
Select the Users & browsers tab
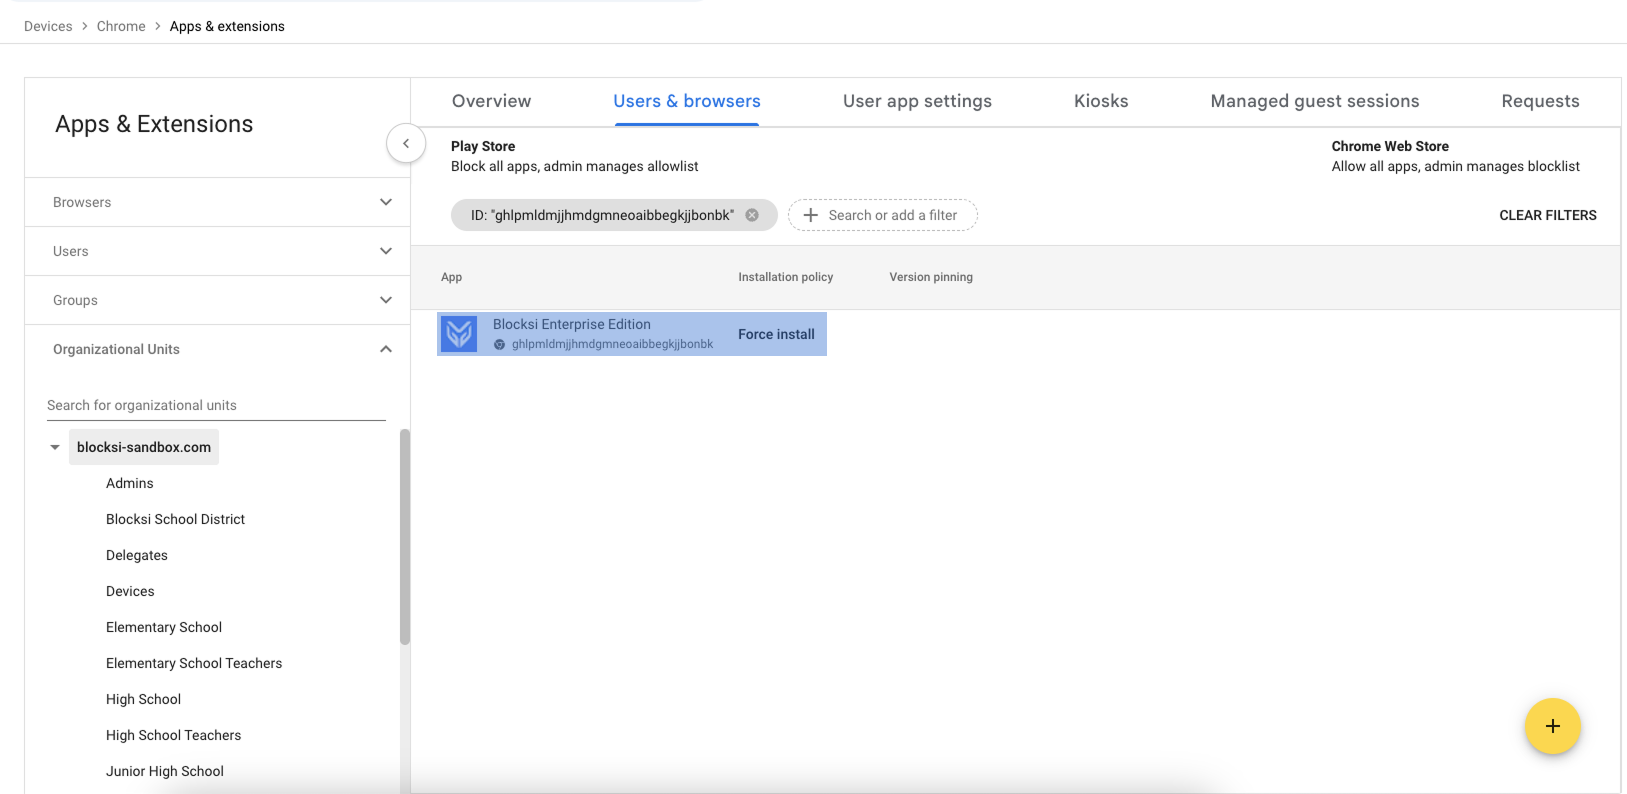[x=687, y=101]
